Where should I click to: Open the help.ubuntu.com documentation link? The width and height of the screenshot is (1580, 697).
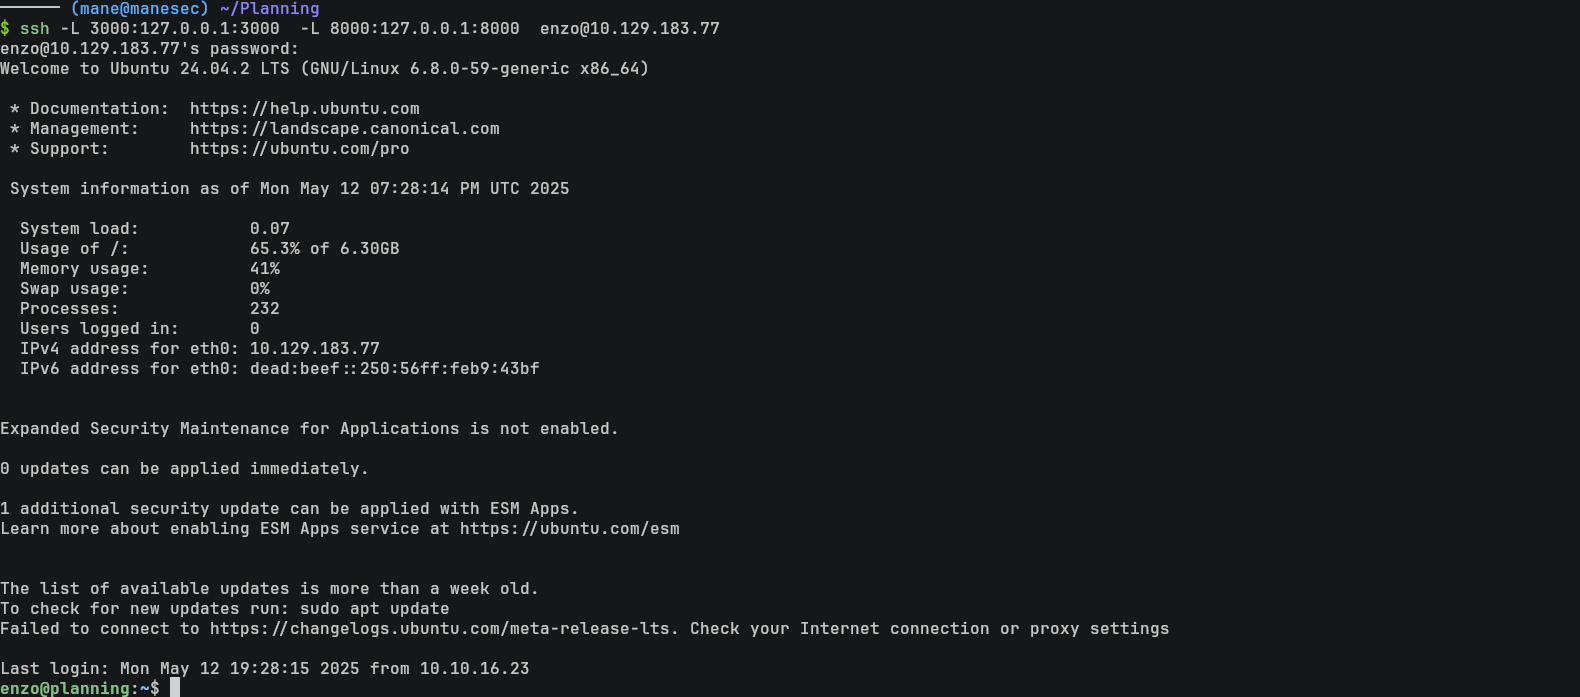coord(305,109)
